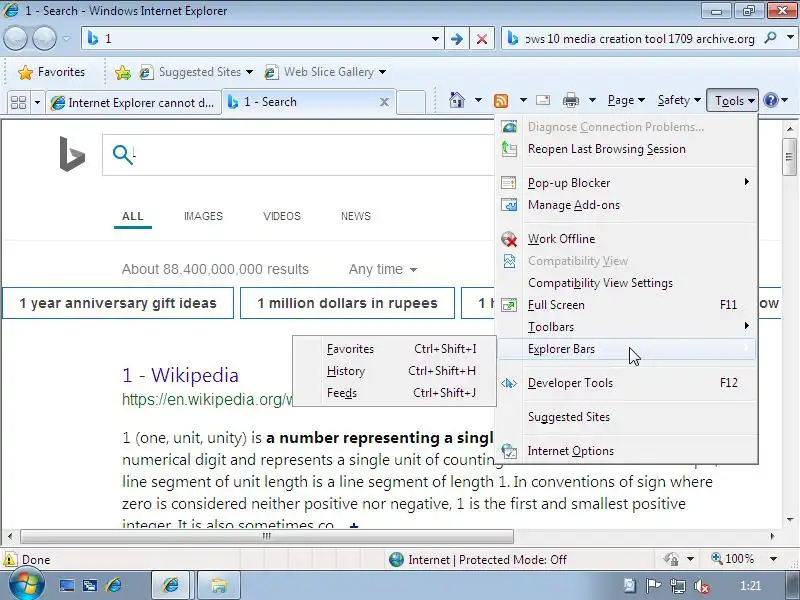Open the Windows Explorer folder taskbar button
The height and width of the screenshot is (600, 800).
click(218, 585)
